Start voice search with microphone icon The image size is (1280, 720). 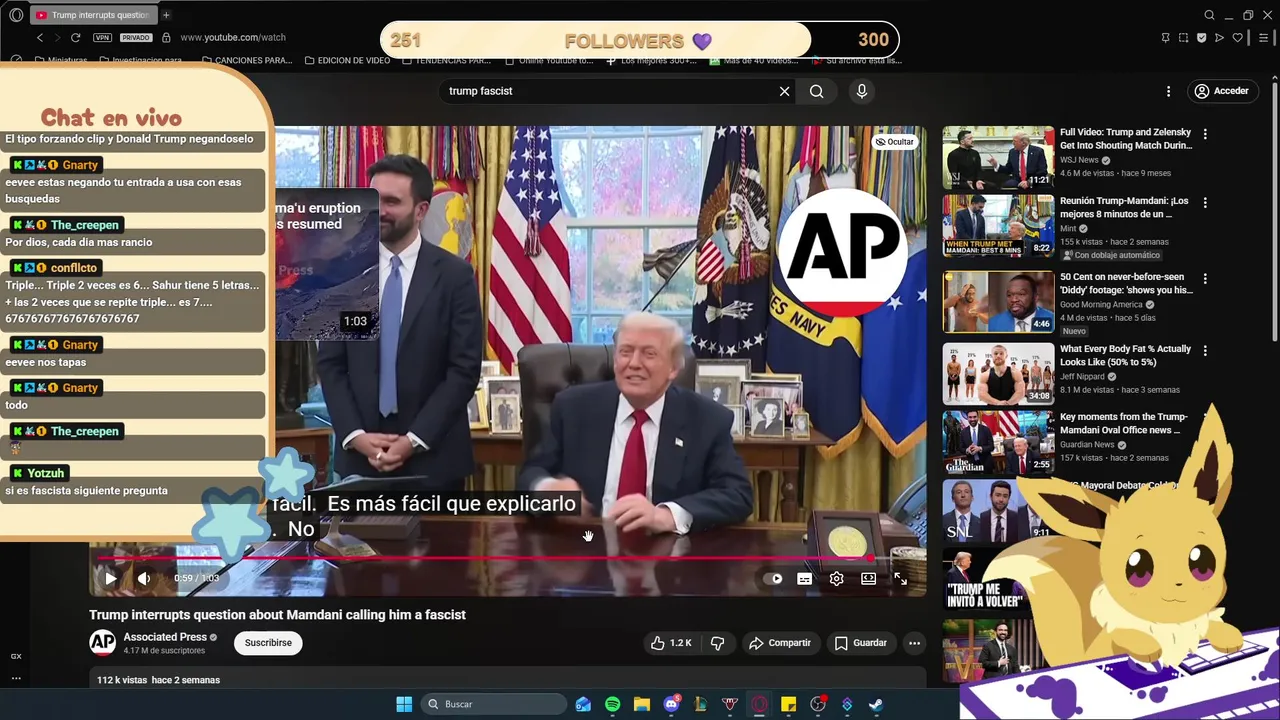click(x=861, y=91)
